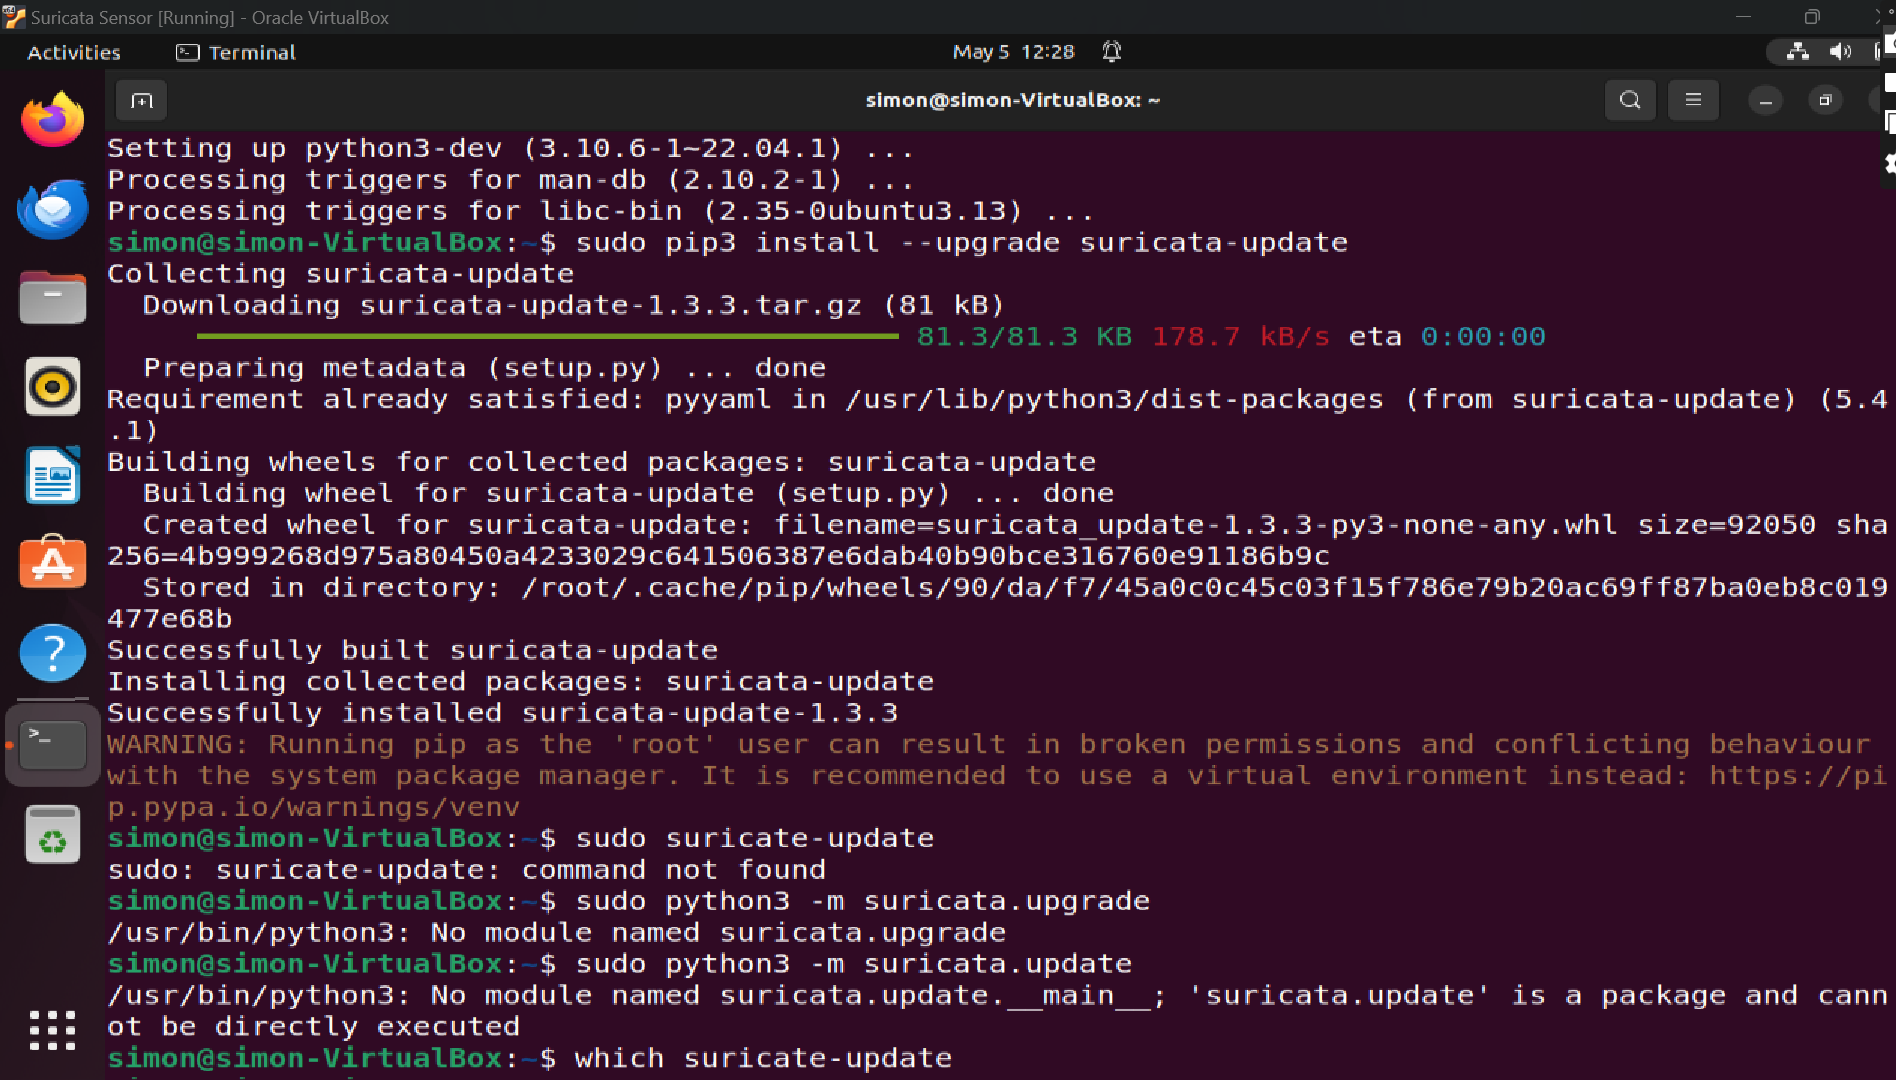Open the terminal hamburger menu
Viewport: 1896px width, 1080px height.
pos(1693,100)
